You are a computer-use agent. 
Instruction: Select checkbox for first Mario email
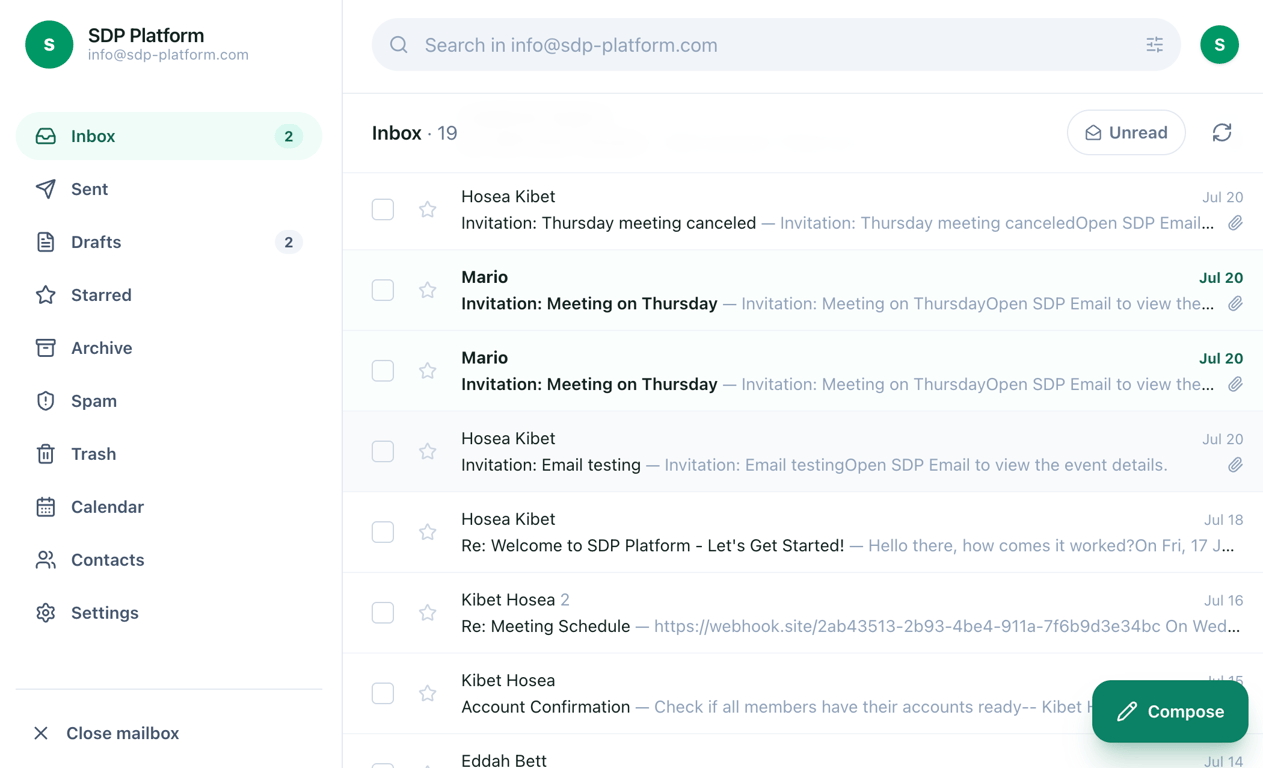pos(383,290)
